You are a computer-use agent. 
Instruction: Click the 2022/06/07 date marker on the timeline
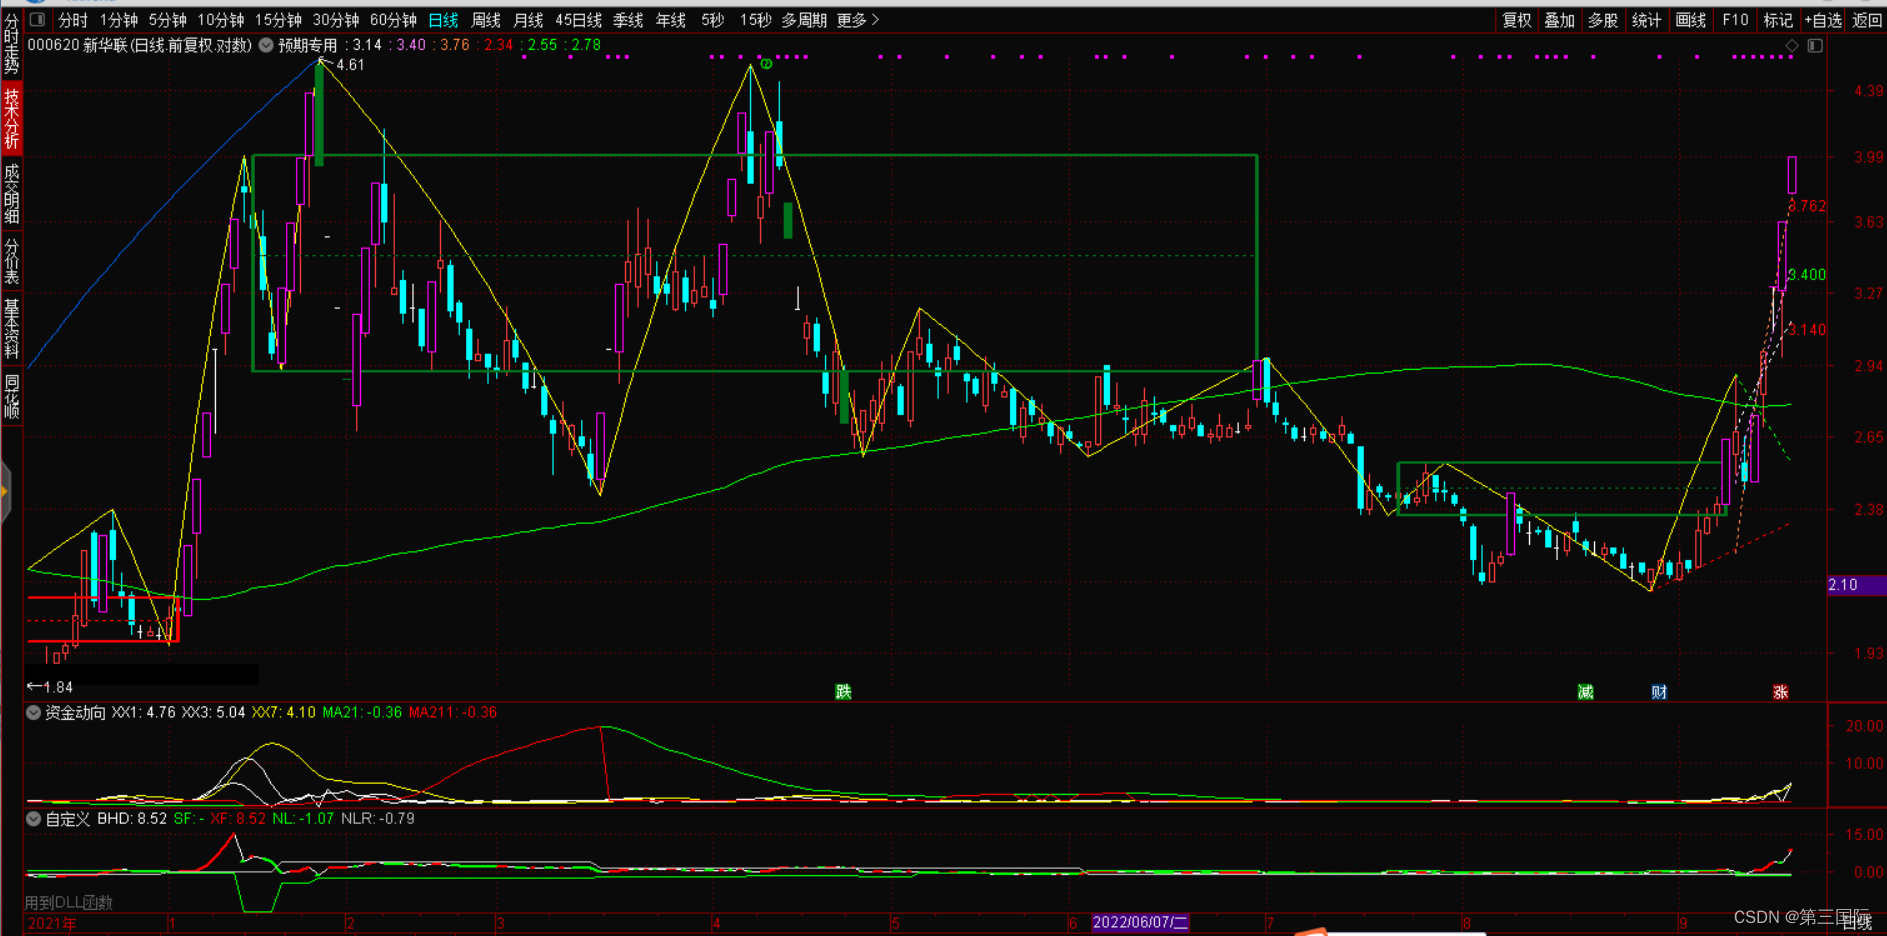click(x=1140, y=922)
